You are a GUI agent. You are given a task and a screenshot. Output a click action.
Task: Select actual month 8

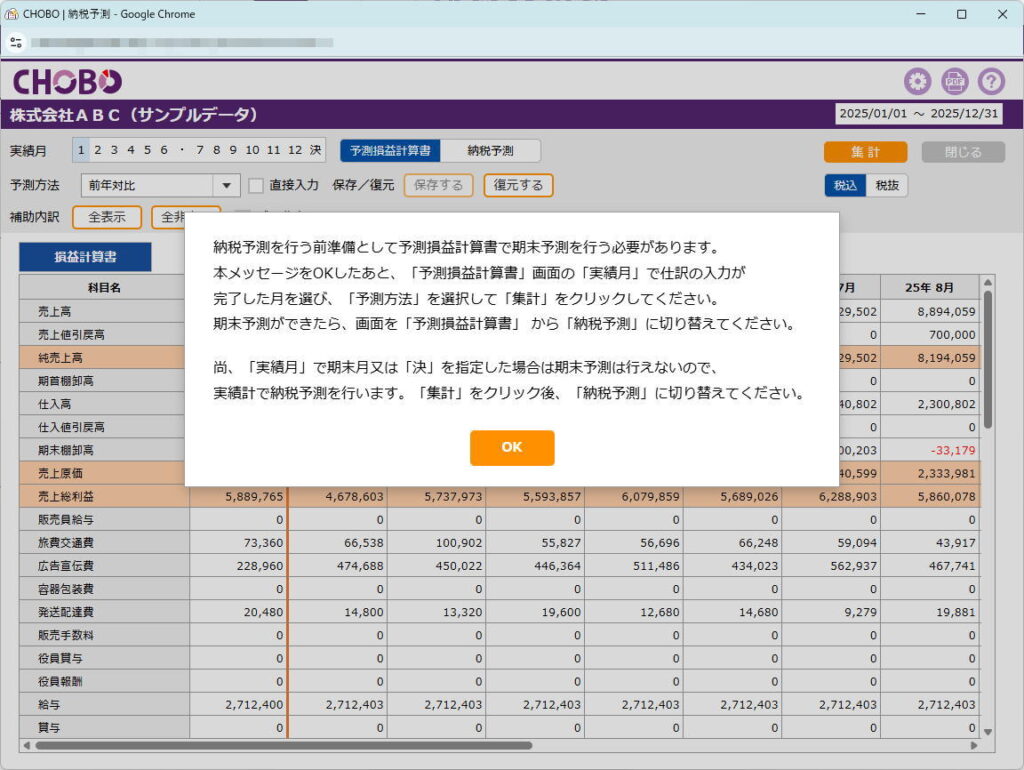click(216, 150)
